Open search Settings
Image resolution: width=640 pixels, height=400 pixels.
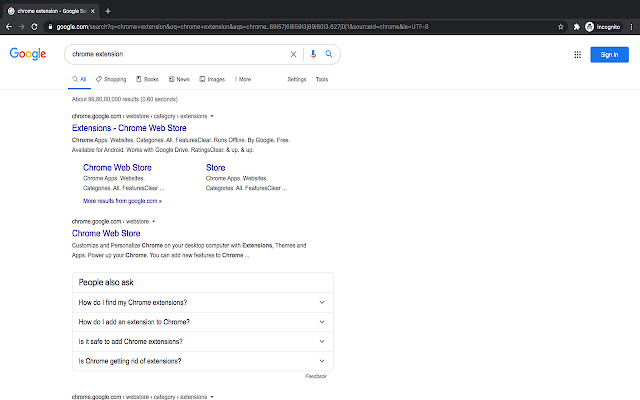pyautogui.click(x=297, y=79)
